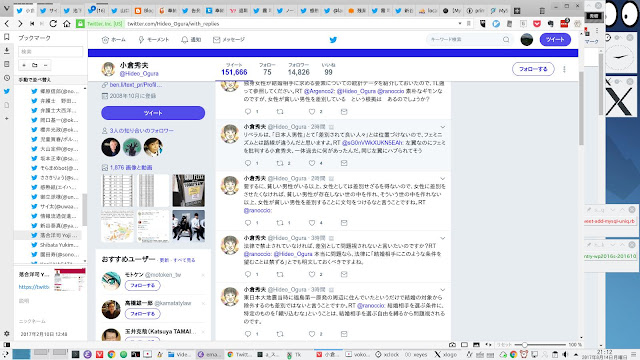
Task: Follow 小倉秀夫 with the follow button
Action: pos(533,69)
